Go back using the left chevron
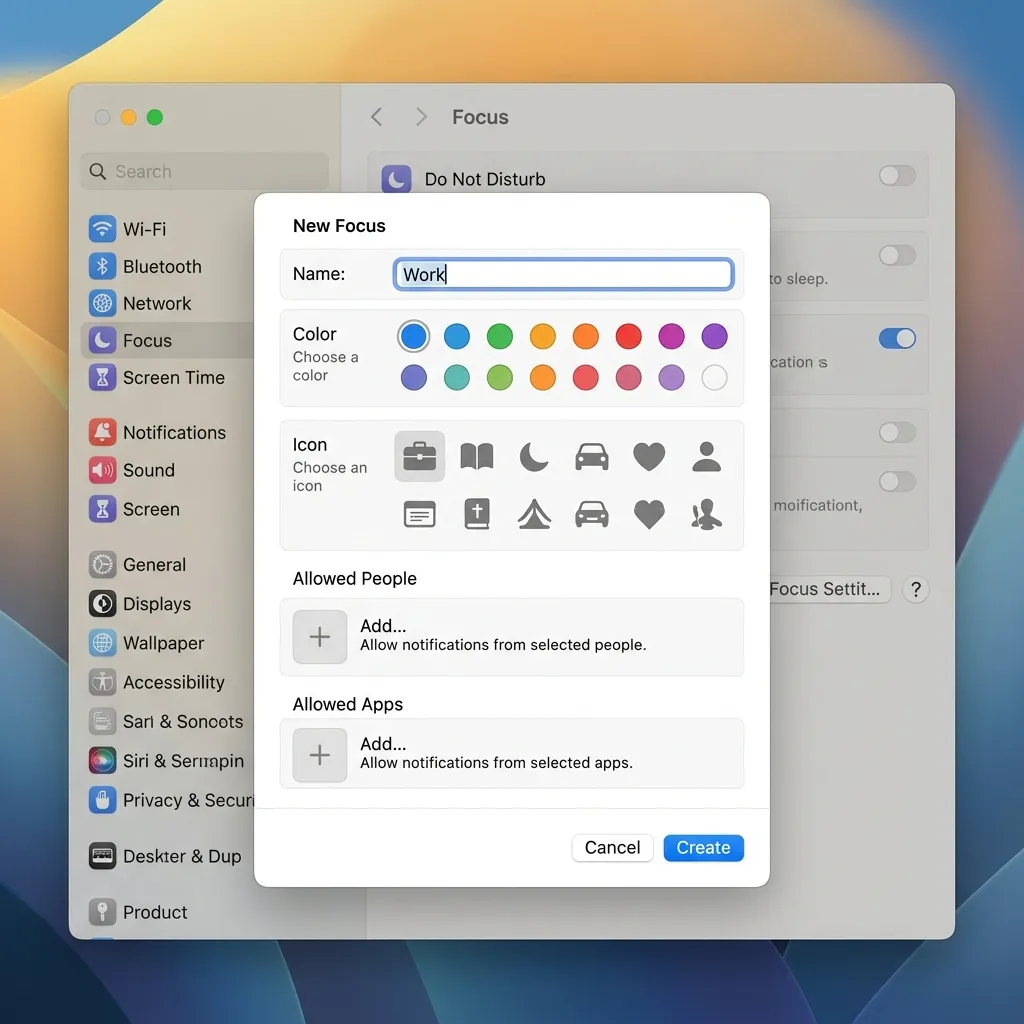Viewport: 1024px width, 1024px height. click(x=376, y=117)
